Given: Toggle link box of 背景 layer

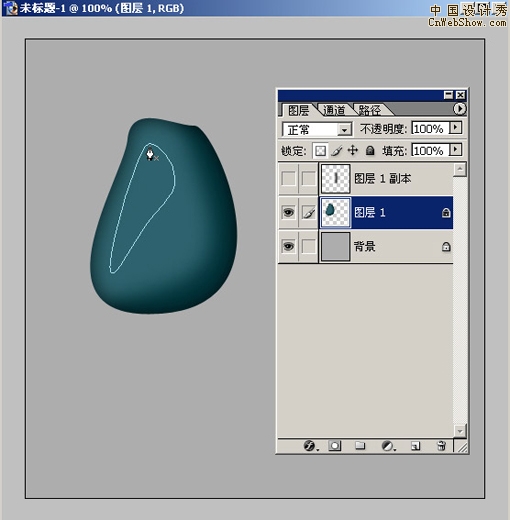Looking at the screenshot, I should pyautogui.click(x=309, y=246).
